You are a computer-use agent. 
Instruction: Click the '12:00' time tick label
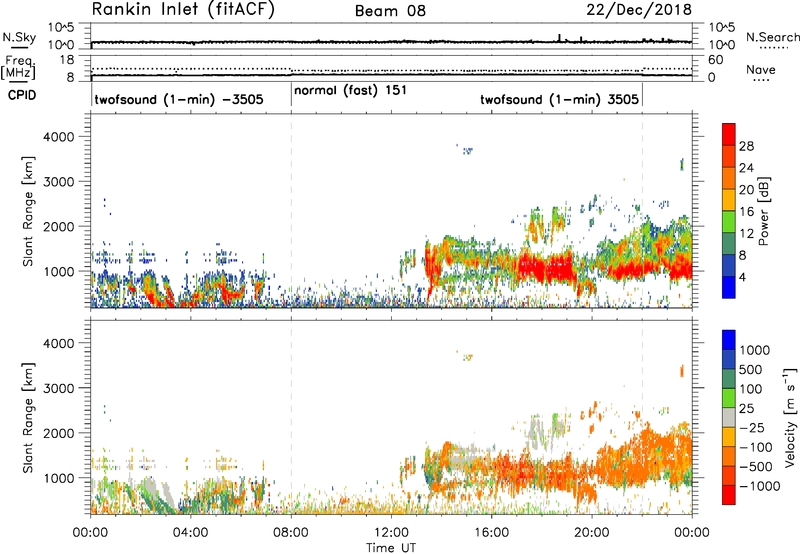coord(391,533)
